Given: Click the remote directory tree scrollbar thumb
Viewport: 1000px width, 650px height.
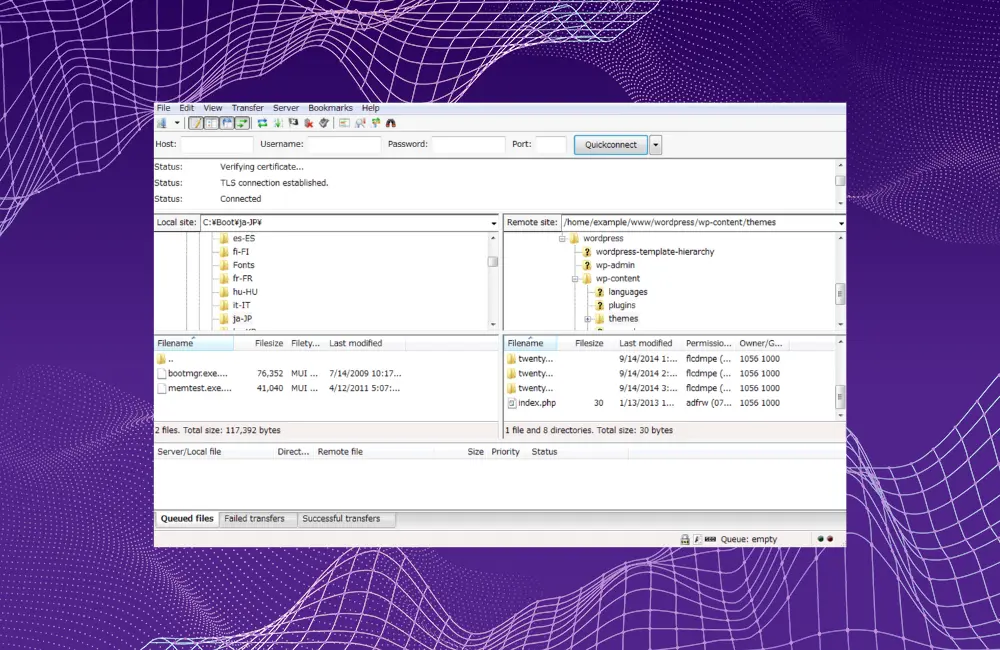Looking at the screenshot, I should [840, 293].
